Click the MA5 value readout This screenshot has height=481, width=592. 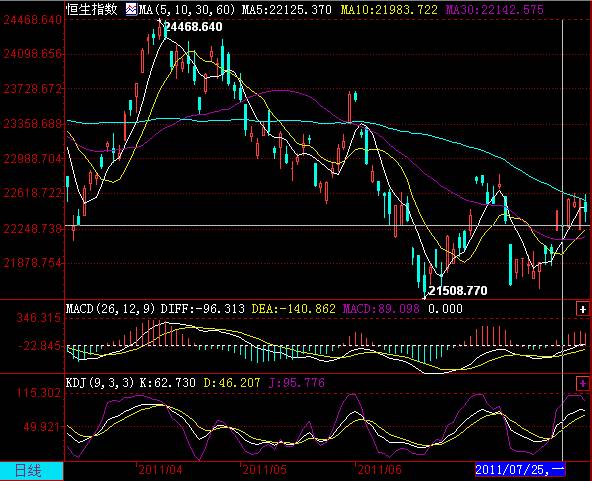pos(287,9)
